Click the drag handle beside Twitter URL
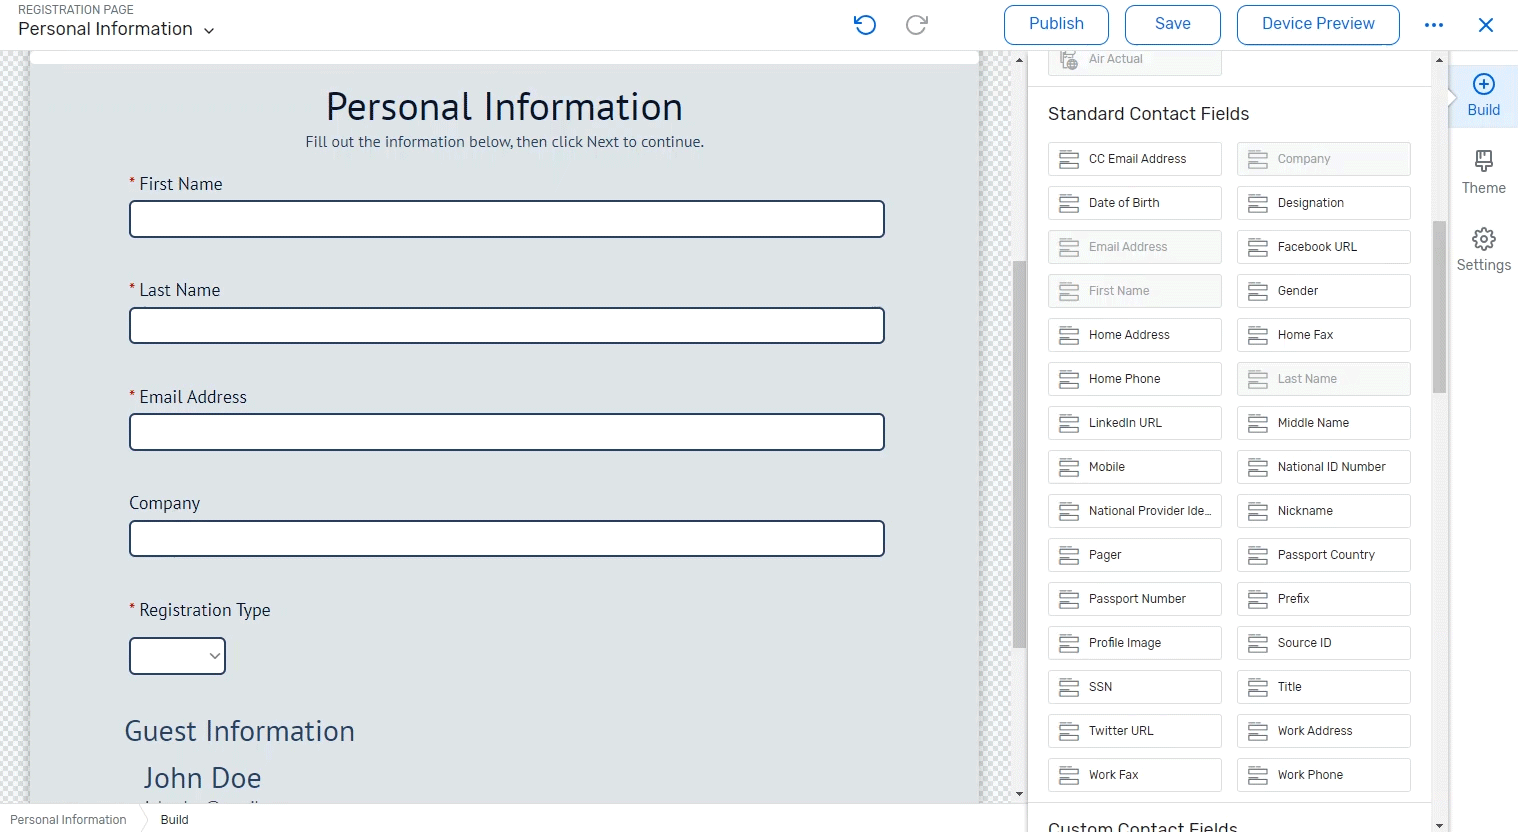The width and height of the screenshot is (1518, 832). (1067, 730)
